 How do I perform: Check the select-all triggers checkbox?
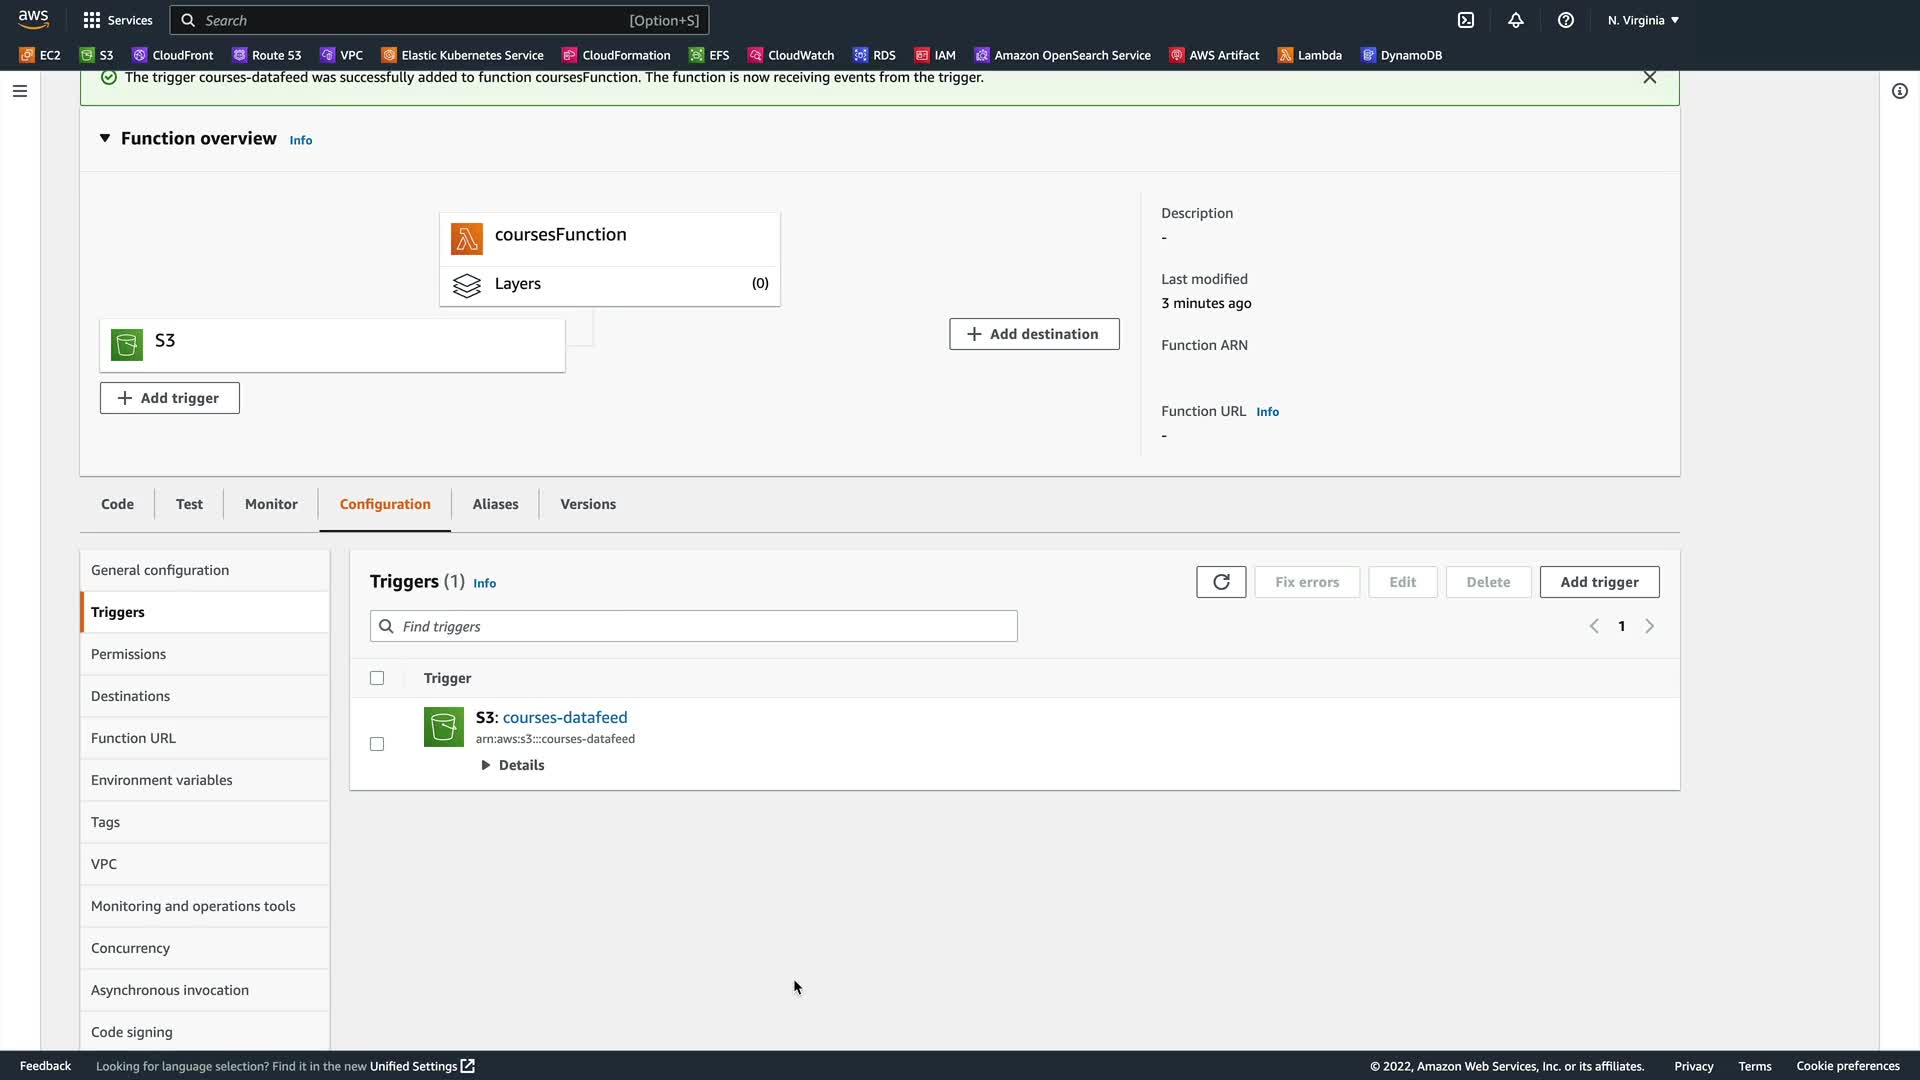pos(377,678)
